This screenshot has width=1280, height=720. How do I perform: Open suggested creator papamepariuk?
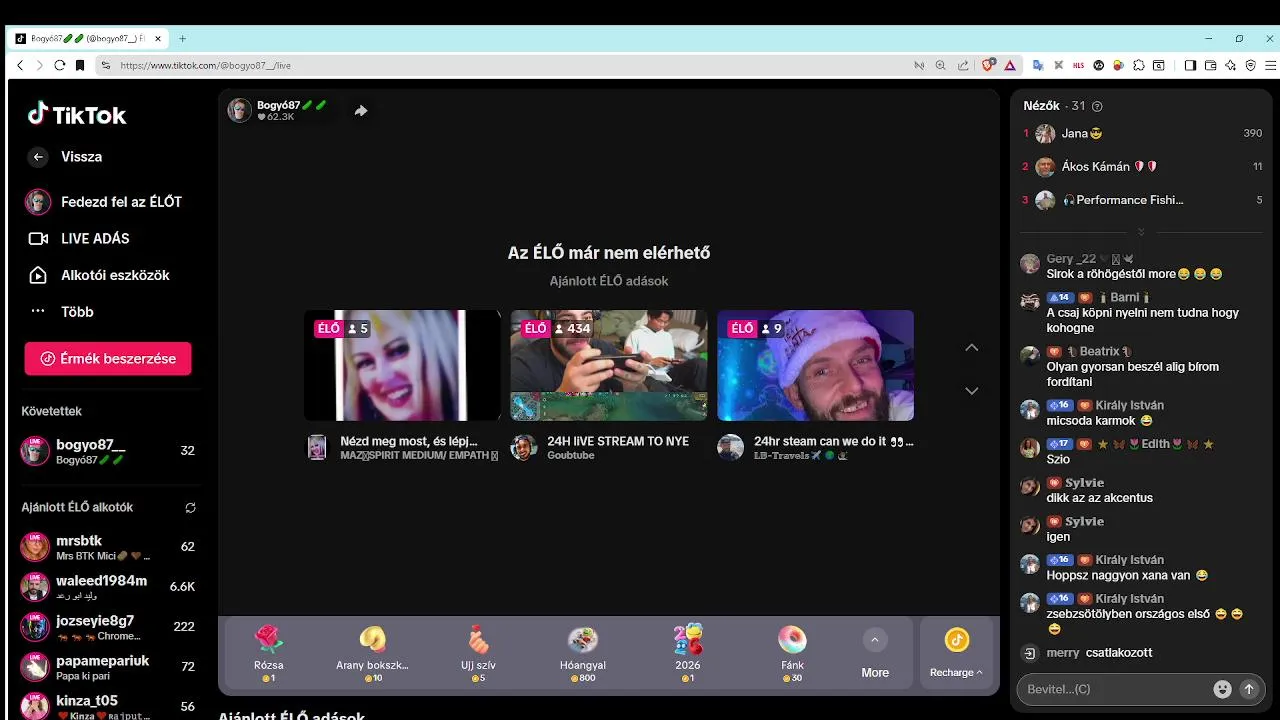coord(108,667)
